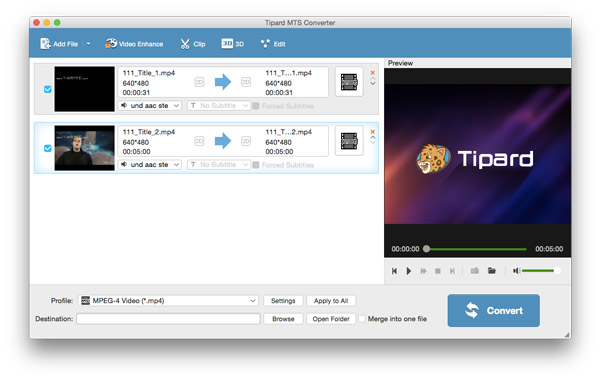Screen dimensions: 600x380
Task: Uncheck the 111_Title_1.mp4 file checkbox
Action: (x=48, y=89)
